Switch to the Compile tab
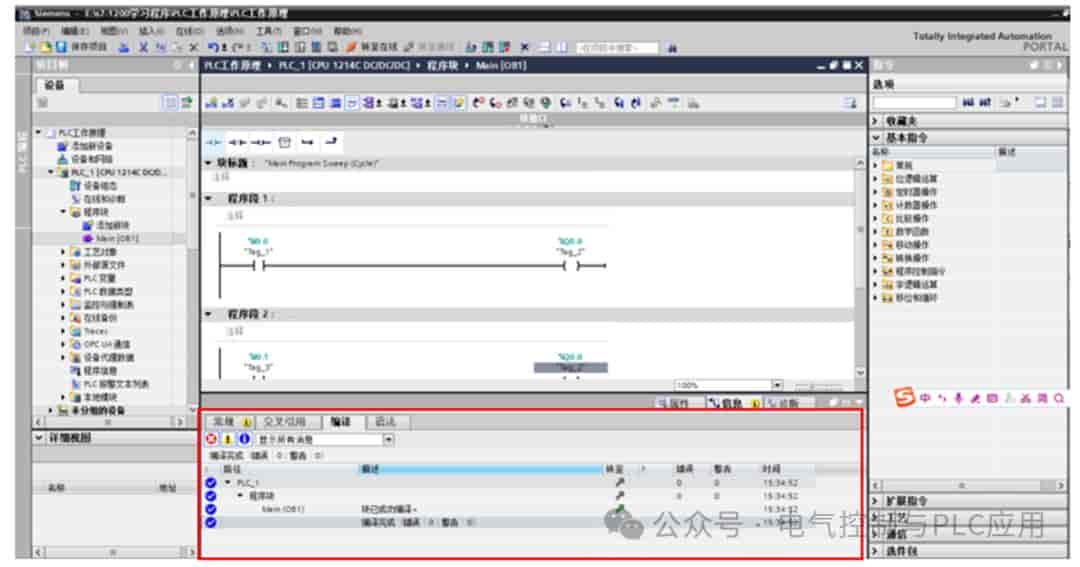 (x=340, y=422)
